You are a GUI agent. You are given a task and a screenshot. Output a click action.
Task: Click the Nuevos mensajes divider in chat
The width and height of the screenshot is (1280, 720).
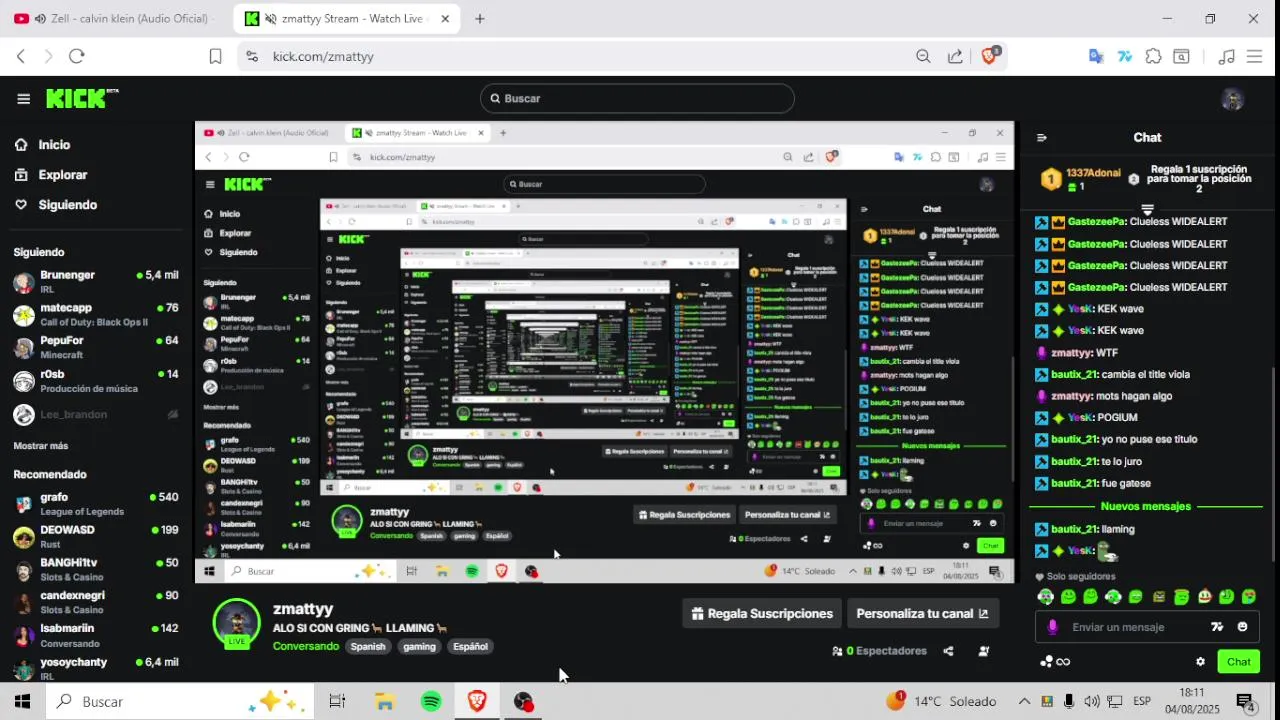tap(1145, 506)
